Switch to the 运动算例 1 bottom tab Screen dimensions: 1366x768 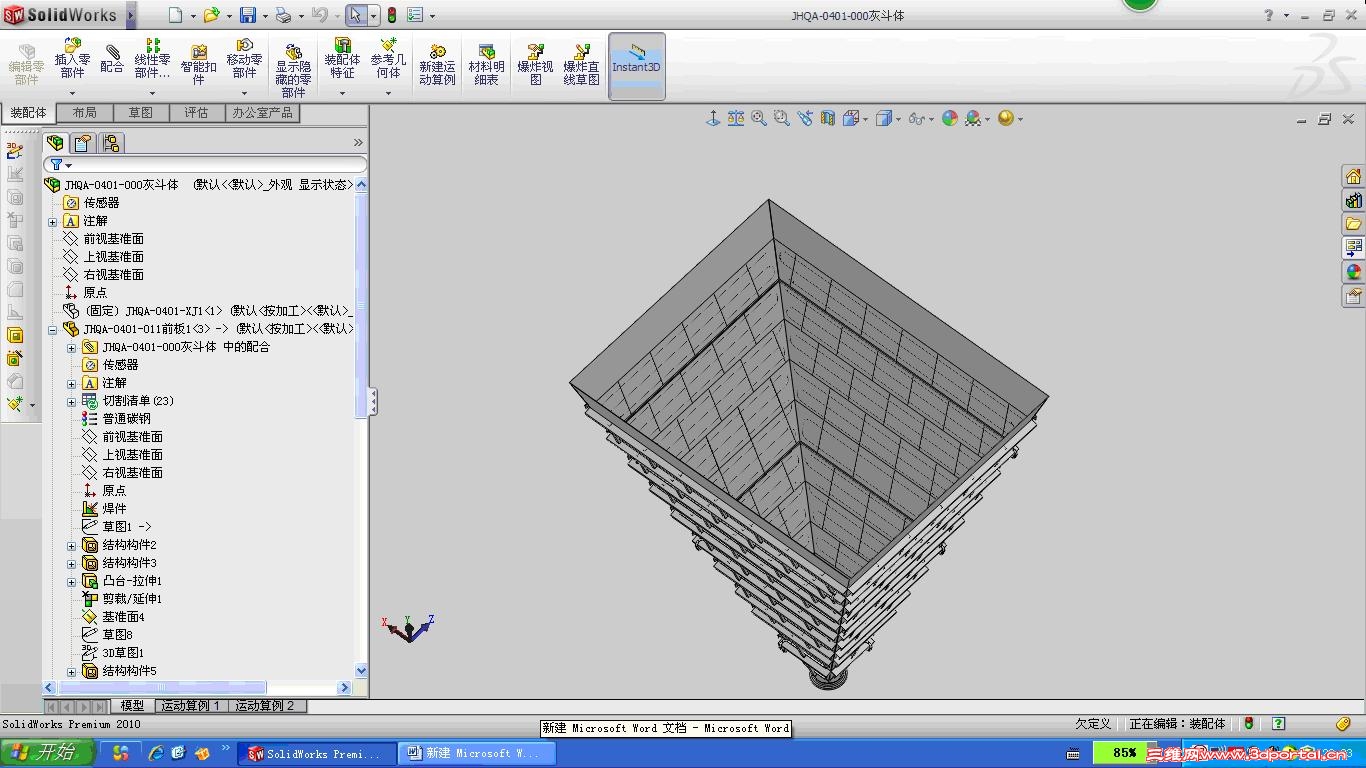click(x=191, y=706)
